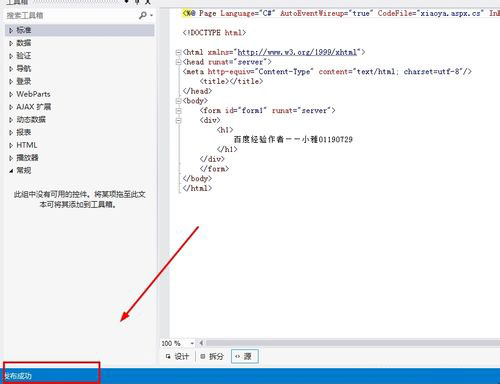Click the meta http-equiv Content-Type line
This screenshot has height=384, width=500.
pyautogui.click(x=327, y=72)
